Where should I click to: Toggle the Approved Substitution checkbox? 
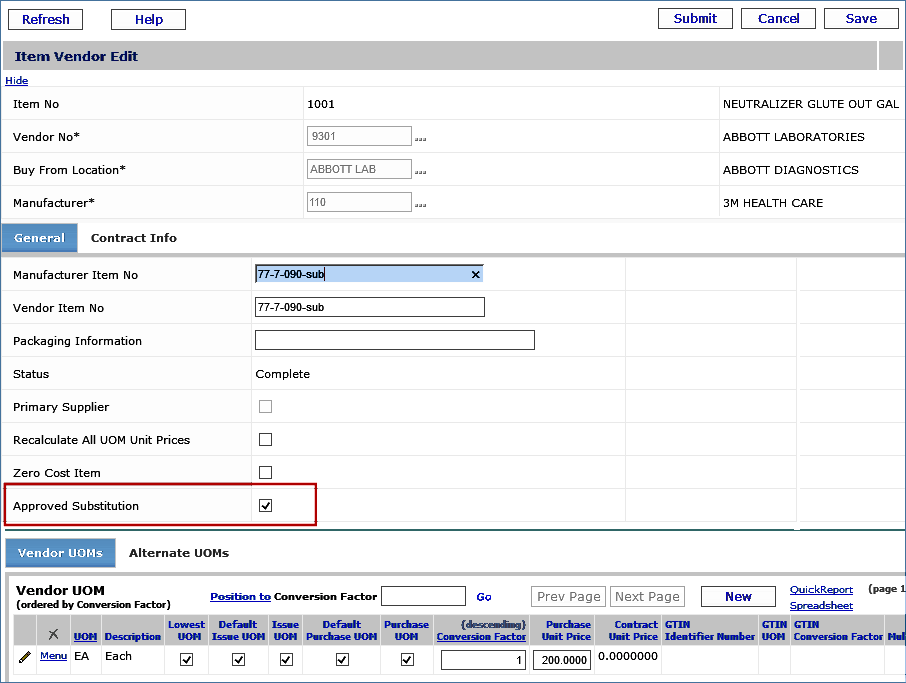[x=265, y=506]
